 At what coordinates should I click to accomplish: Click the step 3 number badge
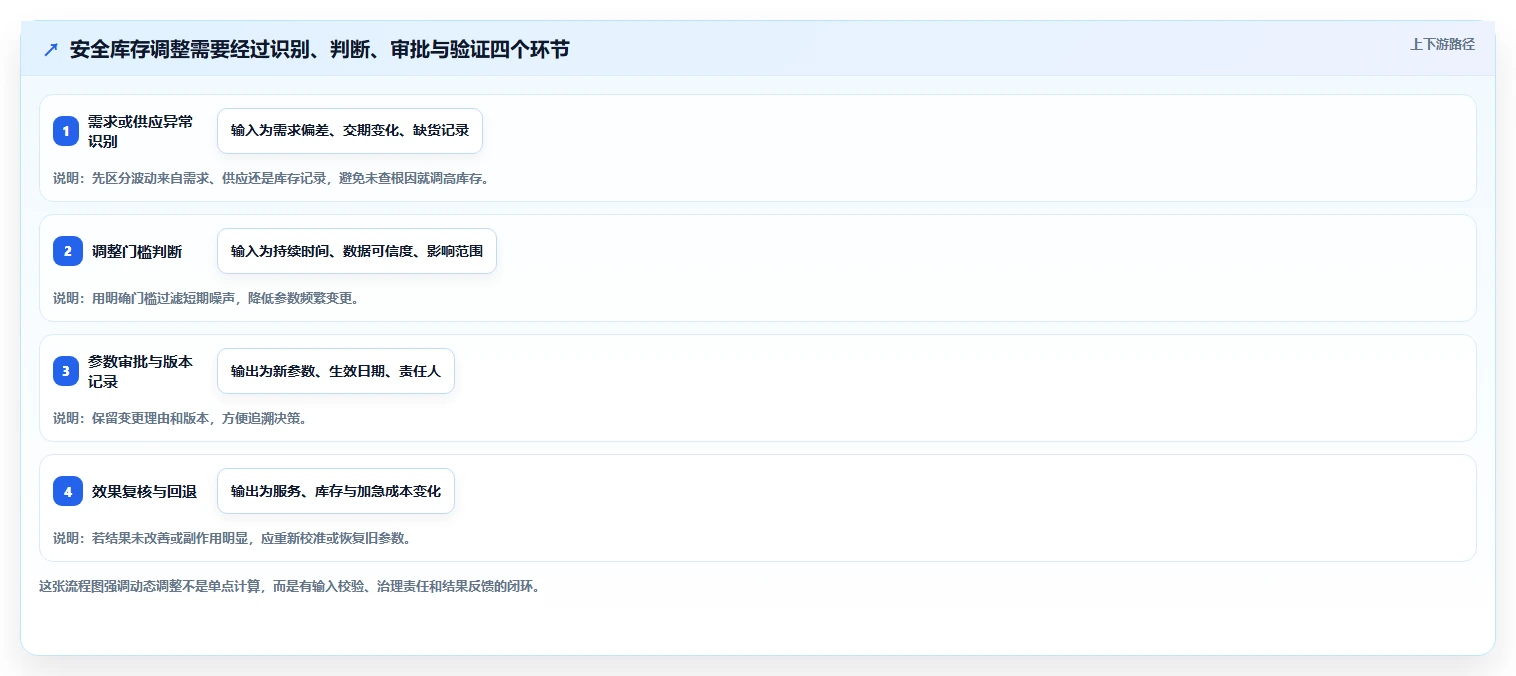coord(66,371)
